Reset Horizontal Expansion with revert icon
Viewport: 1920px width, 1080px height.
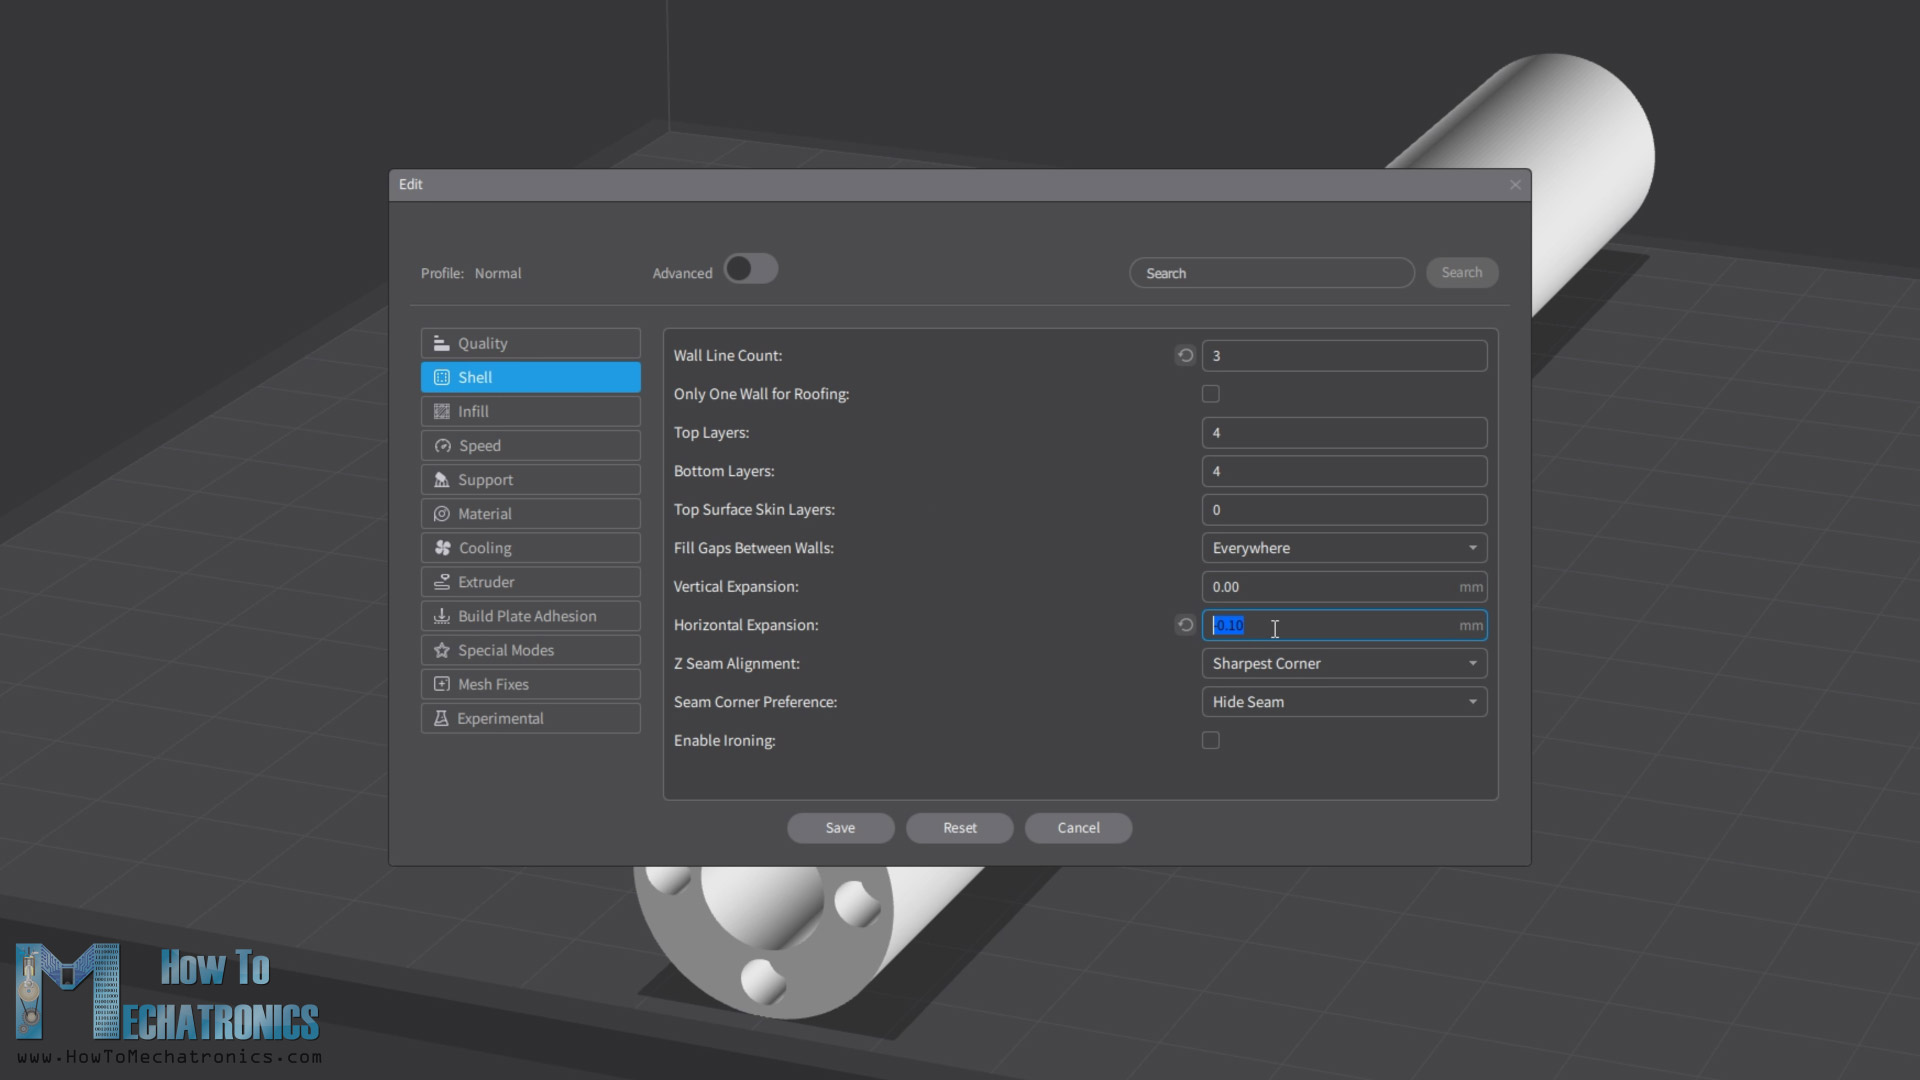tap(1185, 625)
